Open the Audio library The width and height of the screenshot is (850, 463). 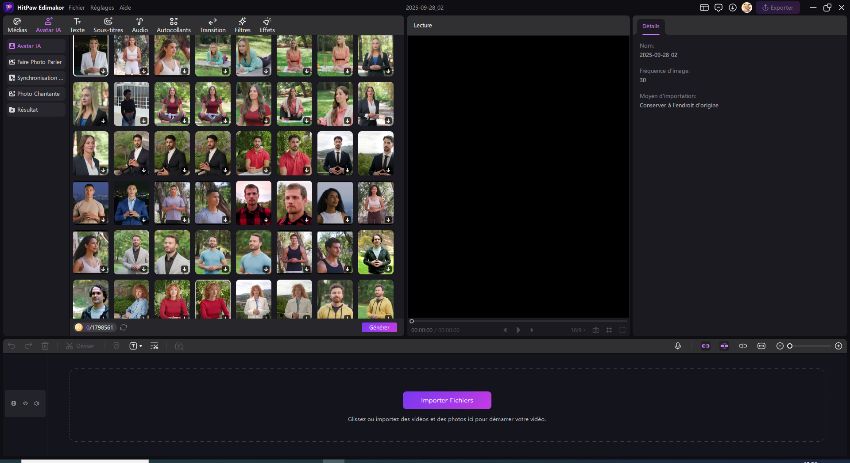[x=139, y=25]
